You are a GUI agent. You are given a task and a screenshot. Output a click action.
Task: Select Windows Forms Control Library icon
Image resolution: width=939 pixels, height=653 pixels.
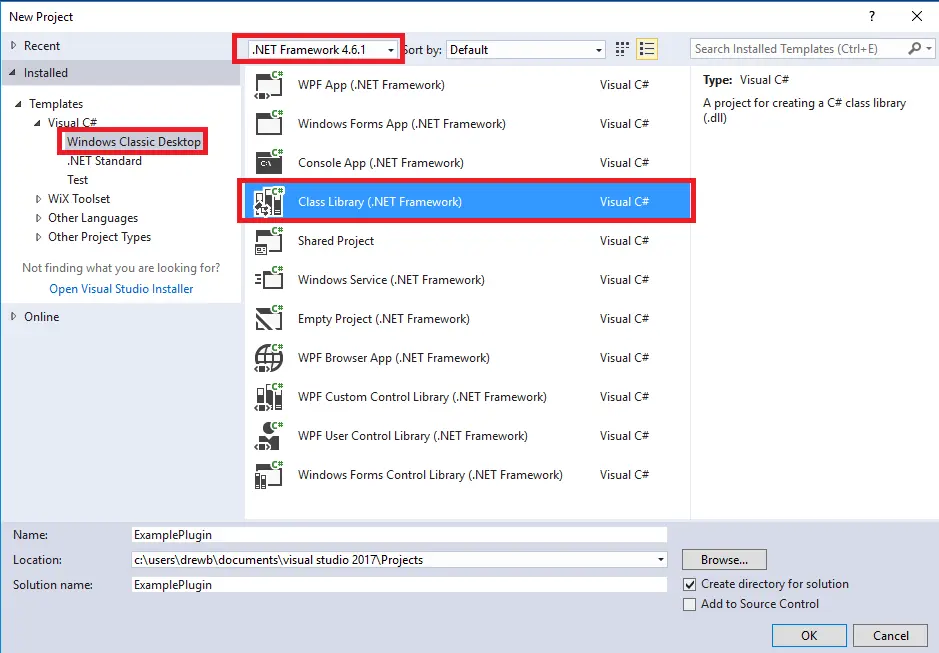[268, 474]
